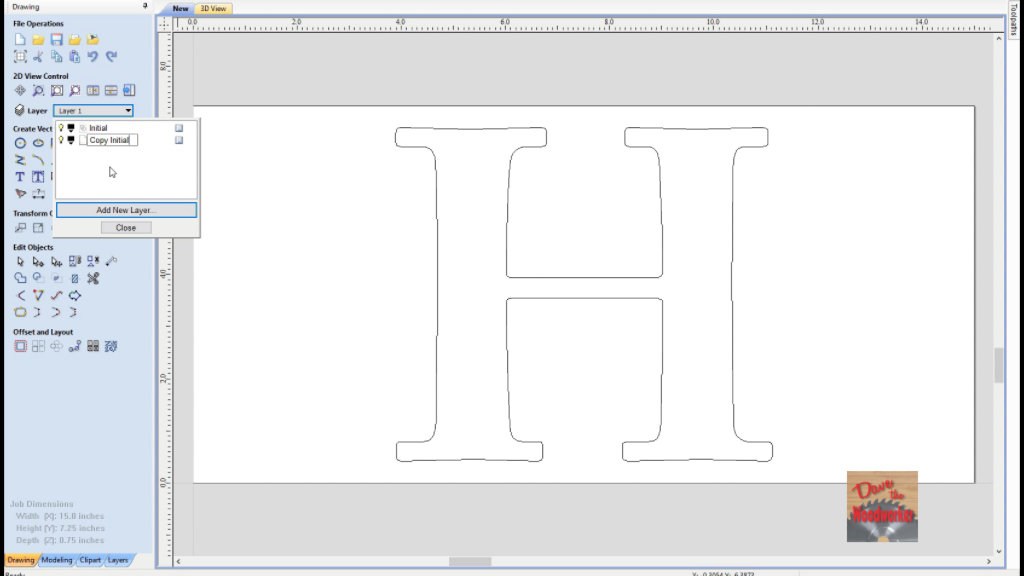Click Add New Layer button

tap(126, 210)
